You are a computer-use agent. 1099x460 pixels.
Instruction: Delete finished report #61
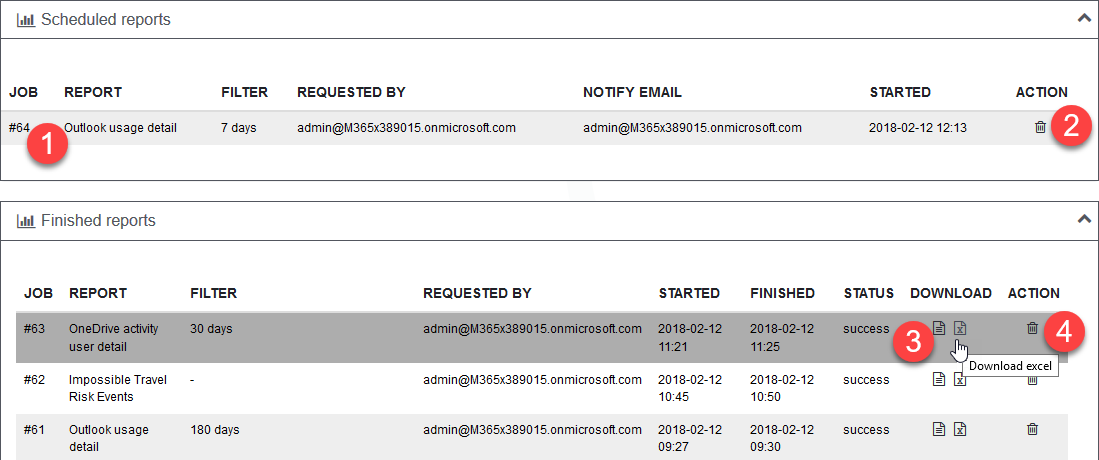1032,429
